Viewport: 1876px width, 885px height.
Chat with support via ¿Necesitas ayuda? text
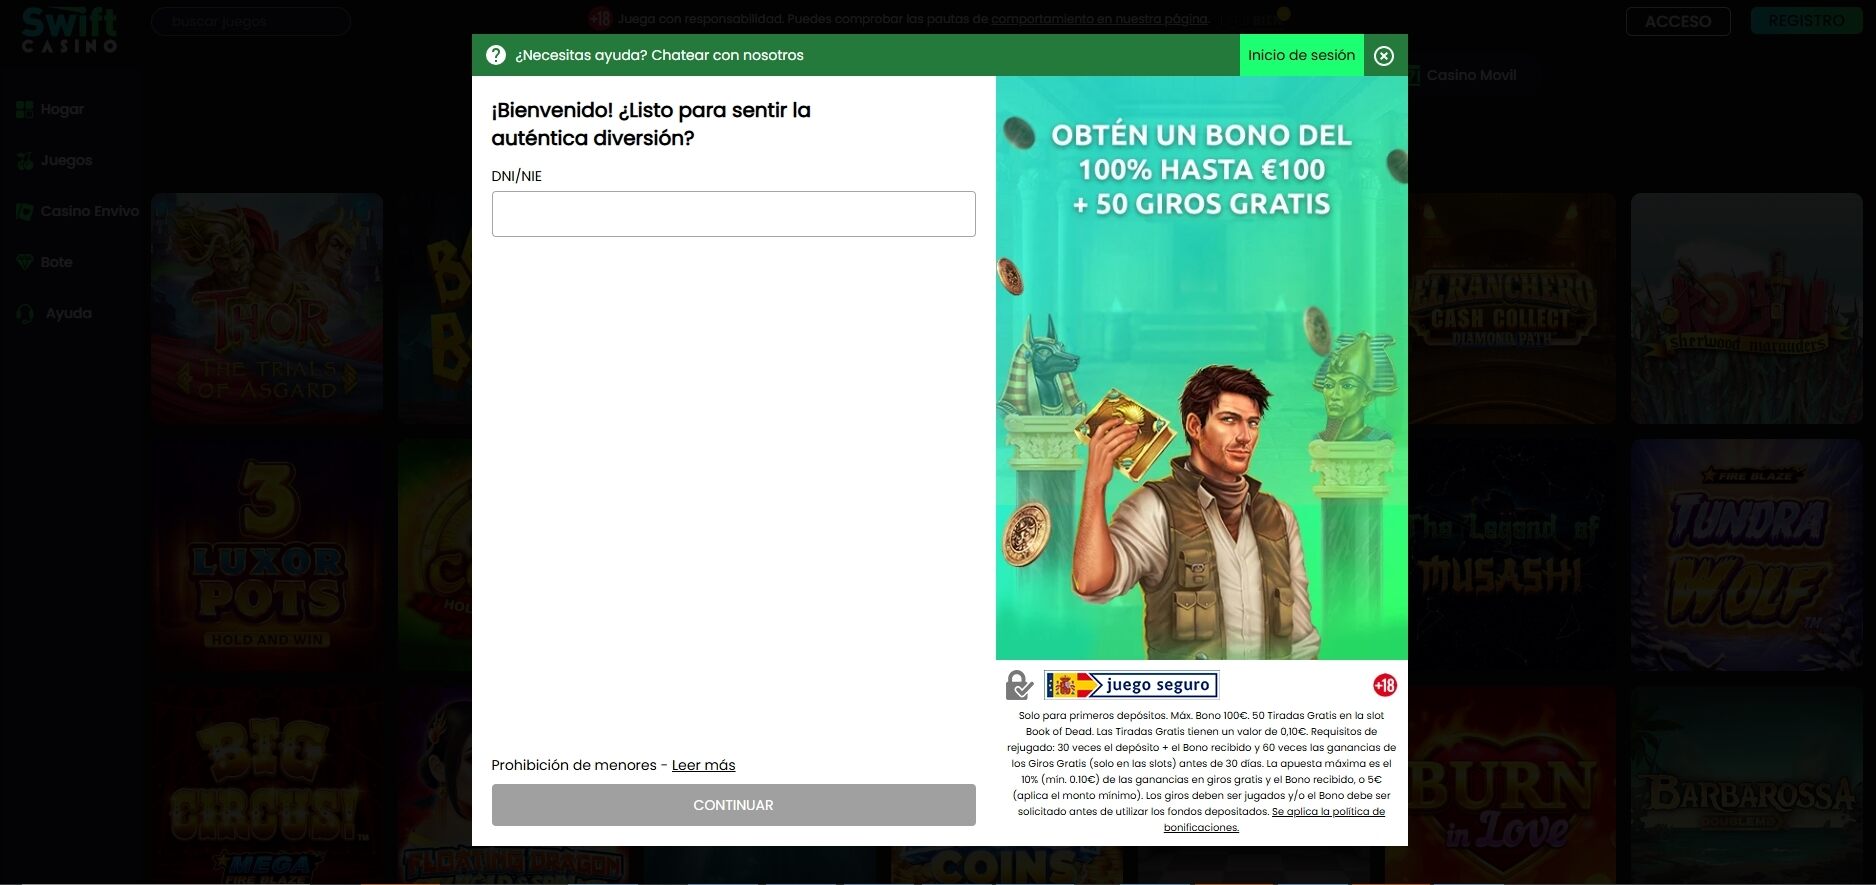point(659,55)
